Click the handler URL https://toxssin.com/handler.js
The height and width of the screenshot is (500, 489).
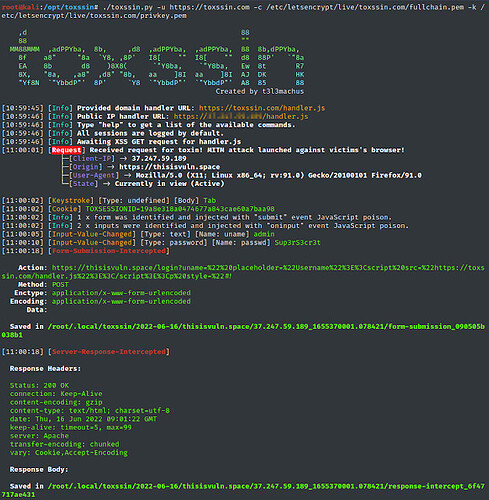pyautogui.click(x=262, y=108)
